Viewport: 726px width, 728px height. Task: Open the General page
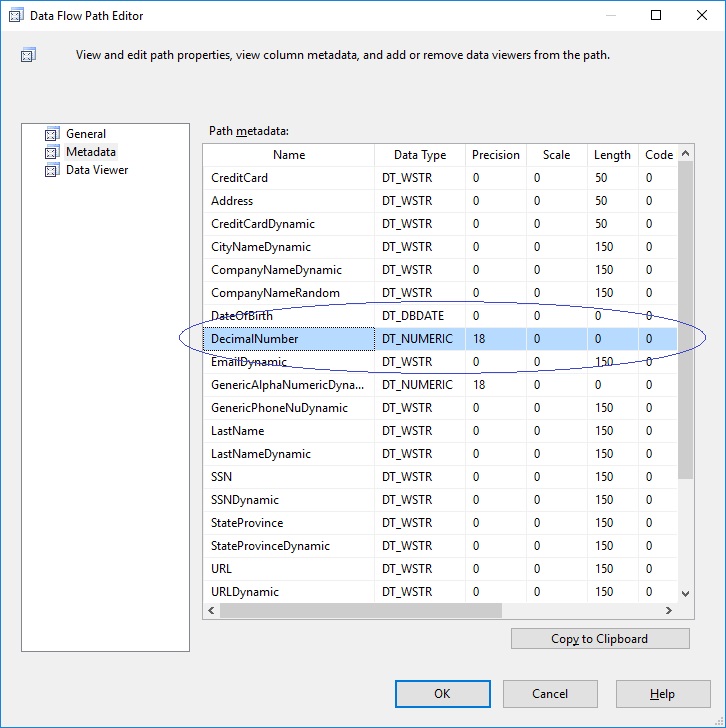coord(86,134)
